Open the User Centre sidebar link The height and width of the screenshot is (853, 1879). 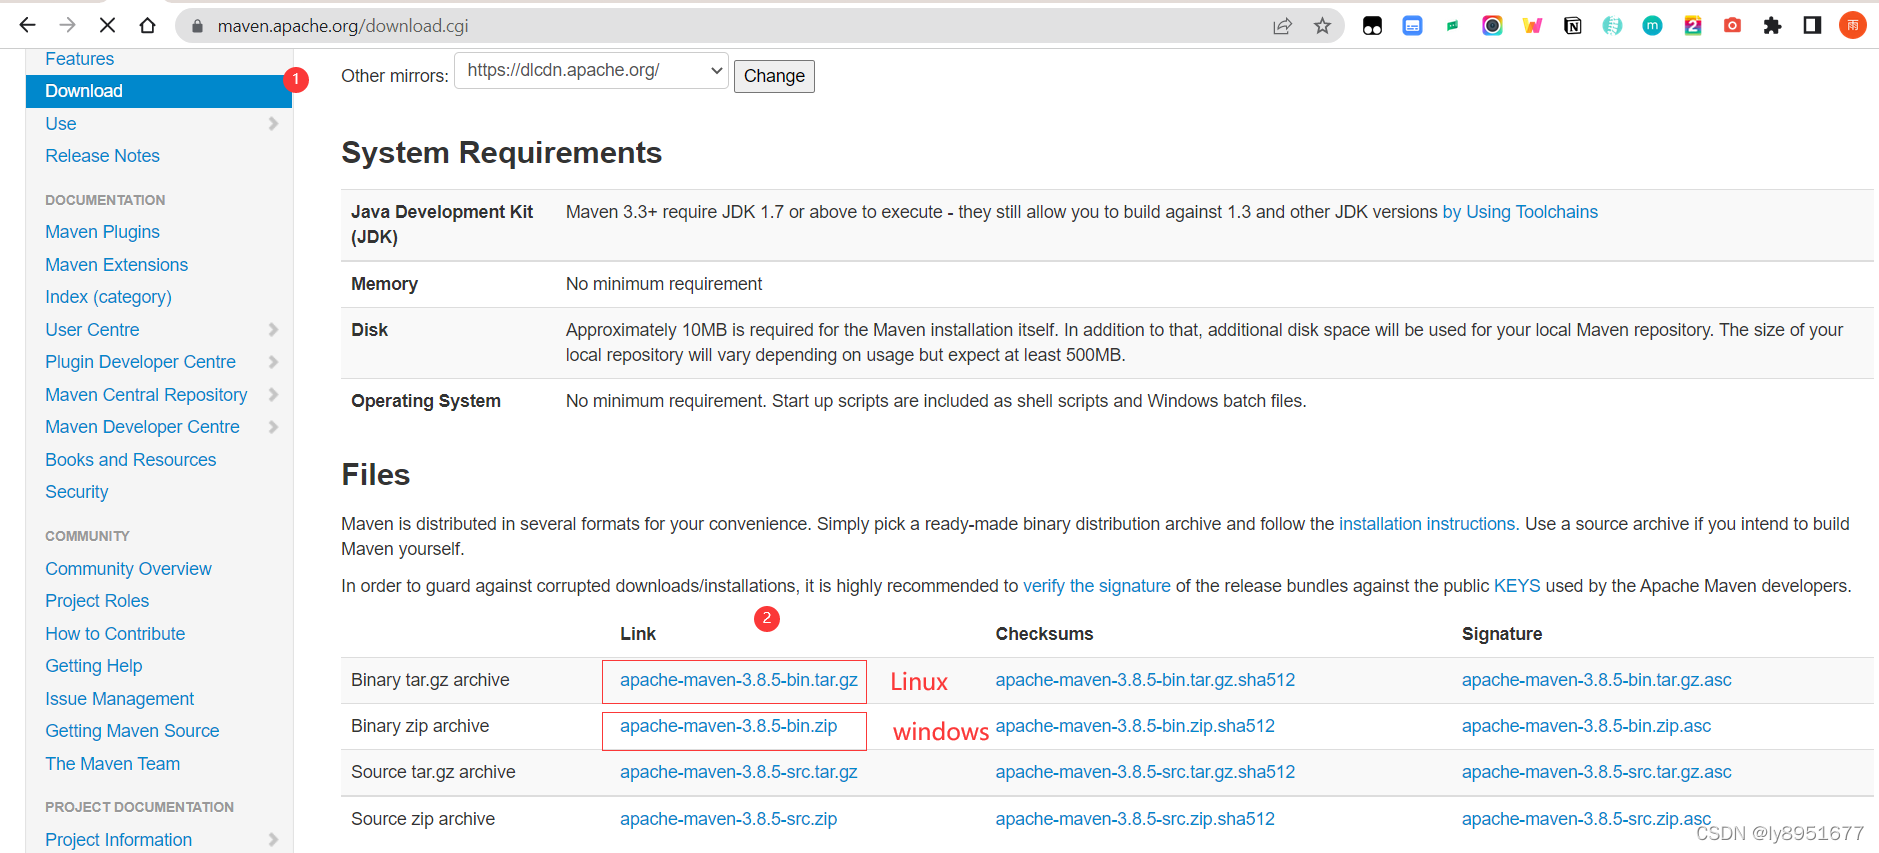pos(92,330)
